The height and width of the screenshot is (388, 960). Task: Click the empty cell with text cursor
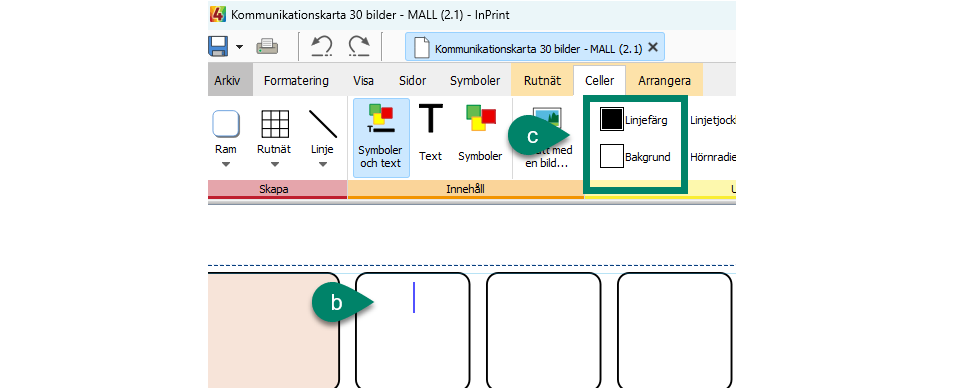[413, 330]
